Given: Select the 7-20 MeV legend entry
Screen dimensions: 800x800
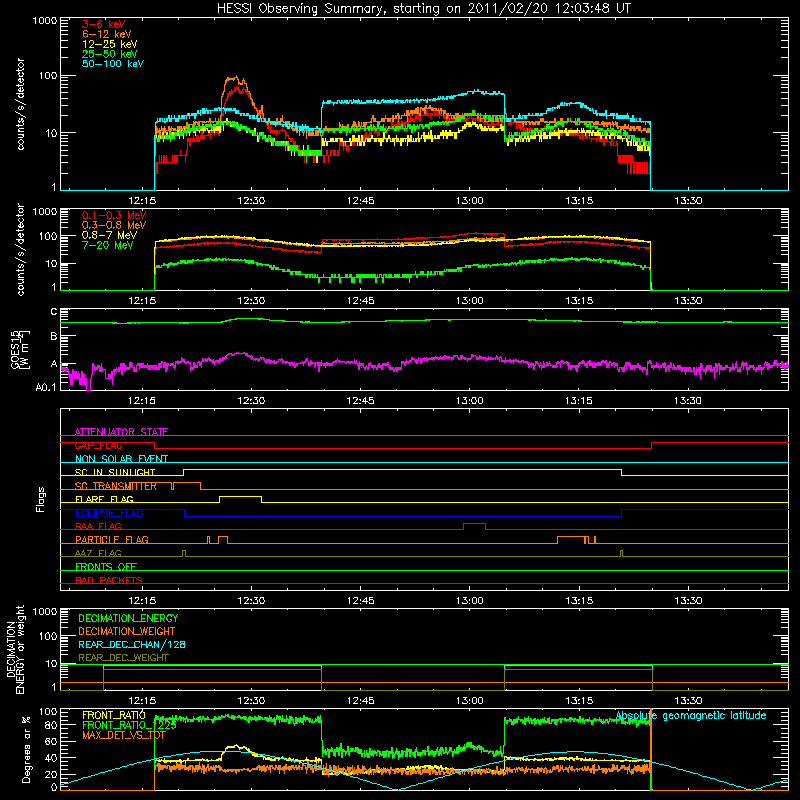Looking at the screenshot, I should coord(107,245).
